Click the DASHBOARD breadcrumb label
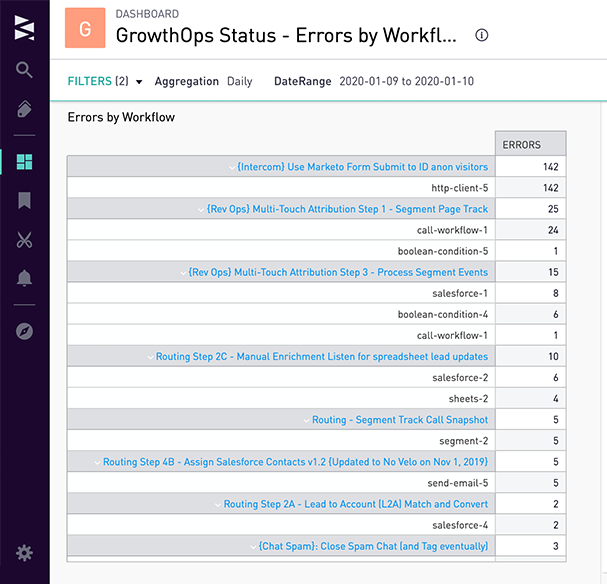The width and height of the screenshot is (607, 584). point(147,14)
